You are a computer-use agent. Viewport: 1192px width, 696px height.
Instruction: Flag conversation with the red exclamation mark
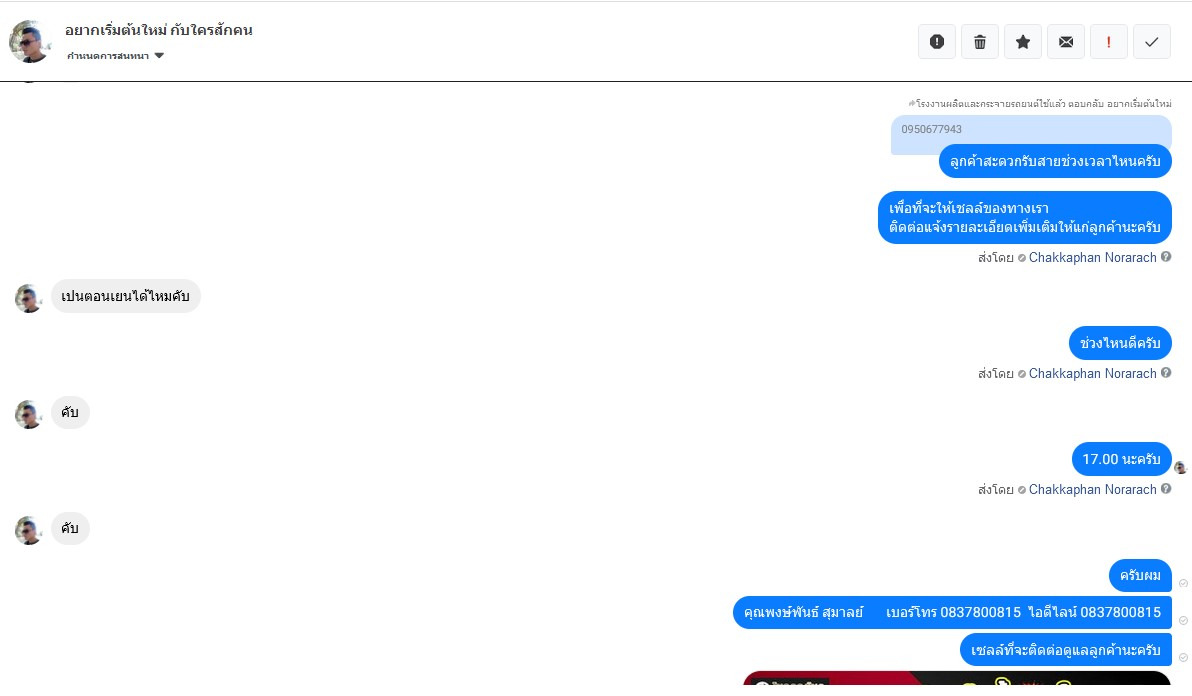click(1108, 42)
